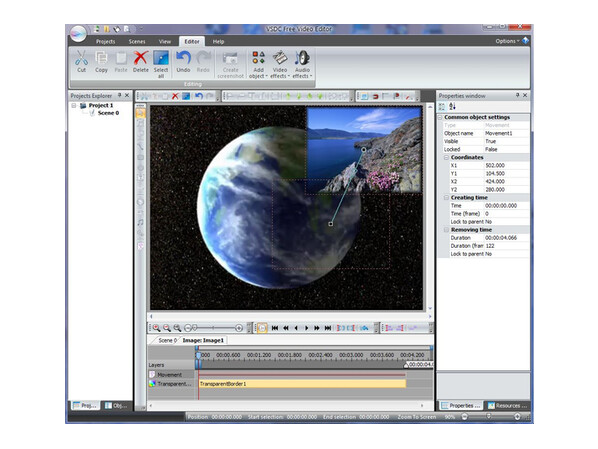Select the line tool in side toolbar
Viewport: 598px width, 449px height.
coord(140,147)
